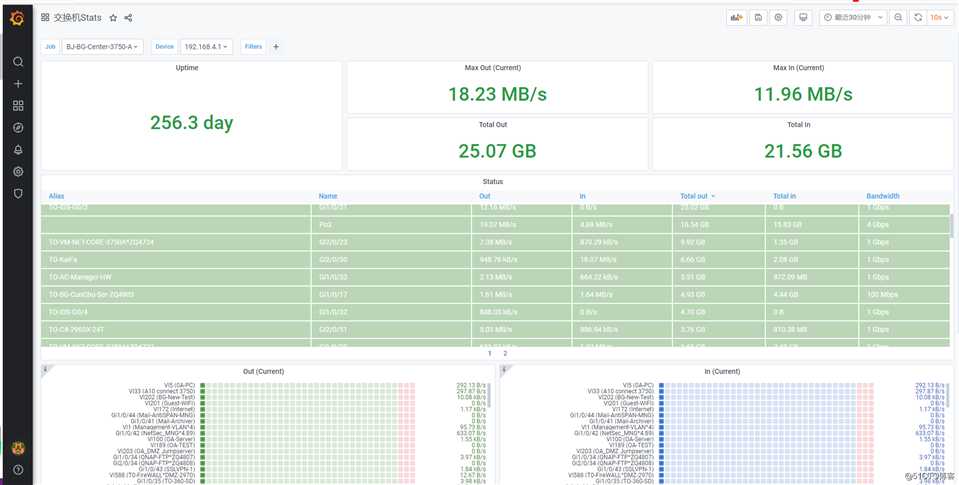Click the 交换机Stats dashboard title
This screenshot has width=959, height=485.
click(78, 18)
